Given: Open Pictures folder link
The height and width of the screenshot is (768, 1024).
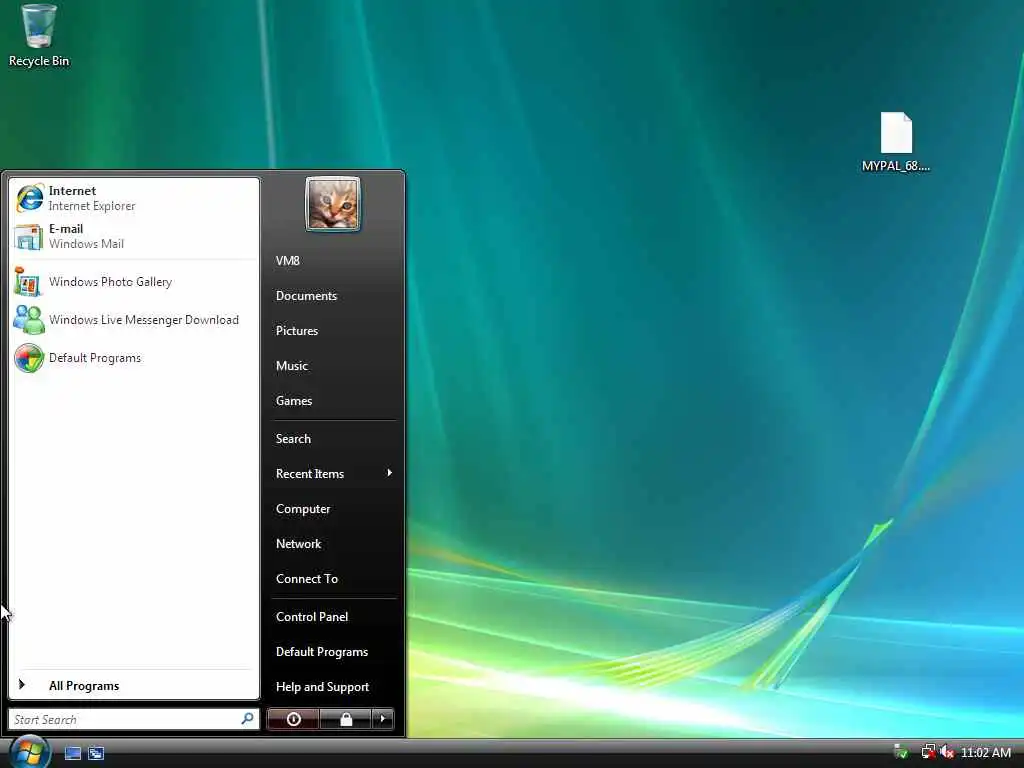Looking at the screenshot, I should pyautogui.click(x=333, y=331).
